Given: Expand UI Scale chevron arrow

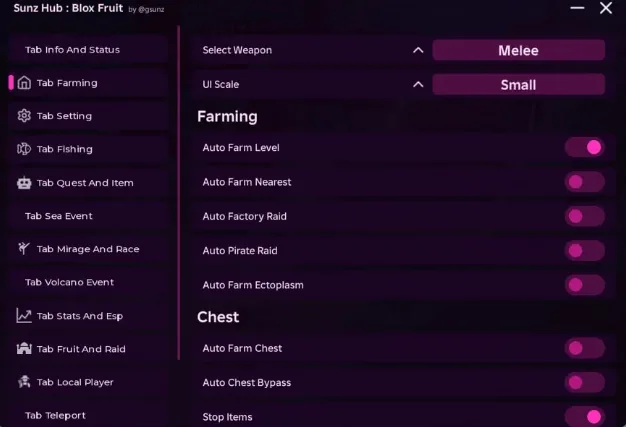Looking at the screenshot, I should click(x=418, y=84).
